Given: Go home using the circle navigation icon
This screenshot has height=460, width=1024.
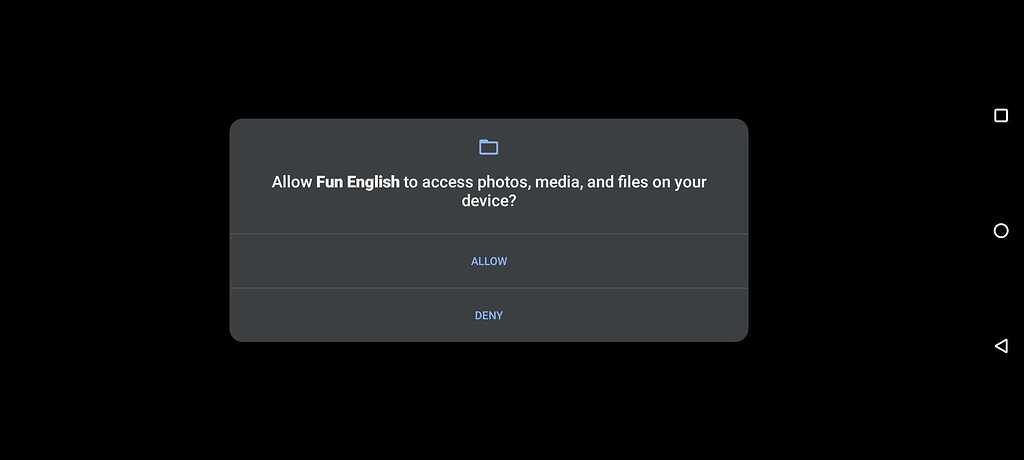Looking at the screenshot, I should tap(1000, 231).
